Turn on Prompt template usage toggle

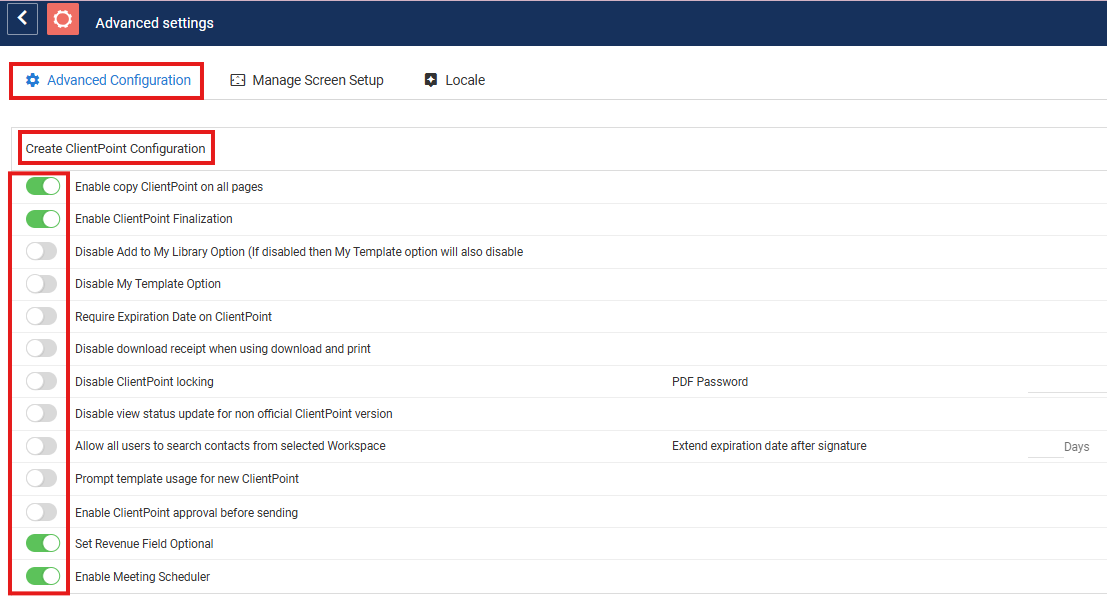[42, 478]
